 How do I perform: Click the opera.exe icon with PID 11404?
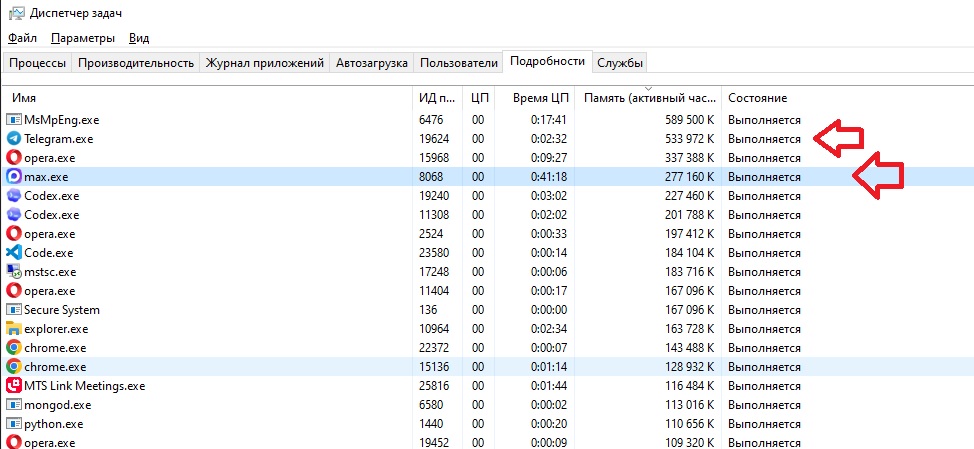tap(14, 291)
